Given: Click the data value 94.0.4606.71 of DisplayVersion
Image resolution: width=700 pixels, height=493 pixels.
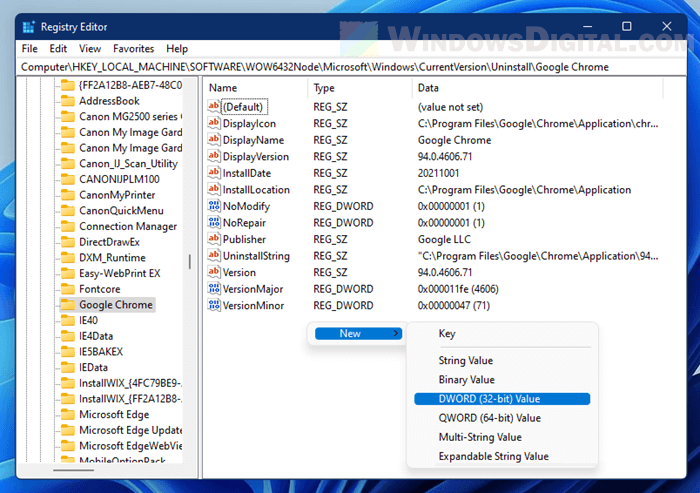Looking at the screenshot, I should pos(445,156).
